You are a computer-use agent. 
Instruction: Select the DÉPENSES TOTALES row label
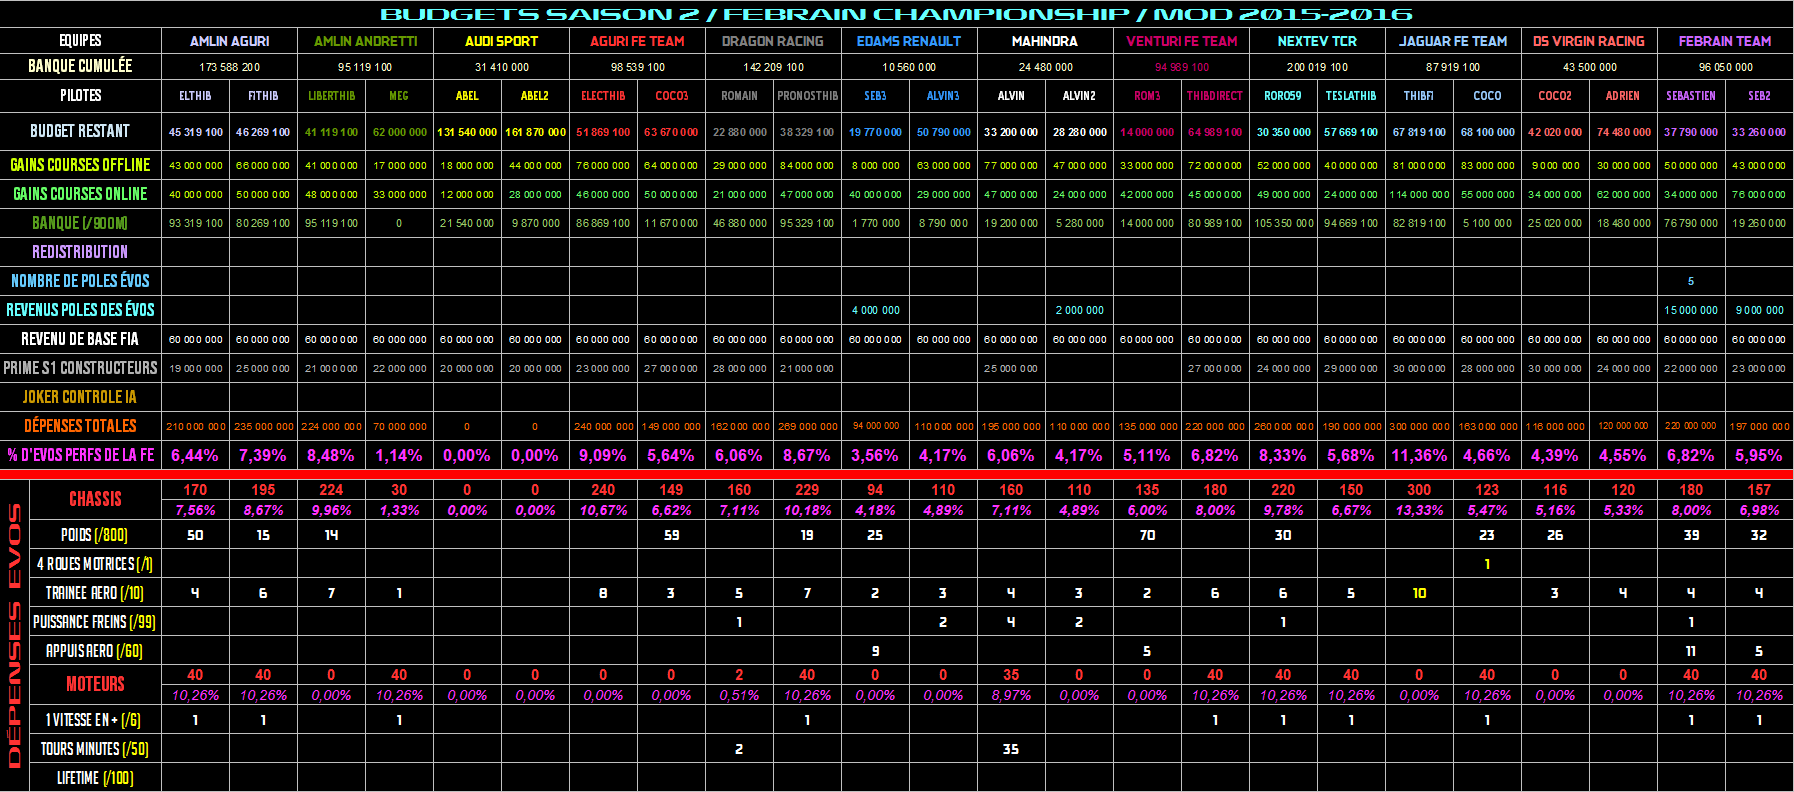[x=80, y=426]
